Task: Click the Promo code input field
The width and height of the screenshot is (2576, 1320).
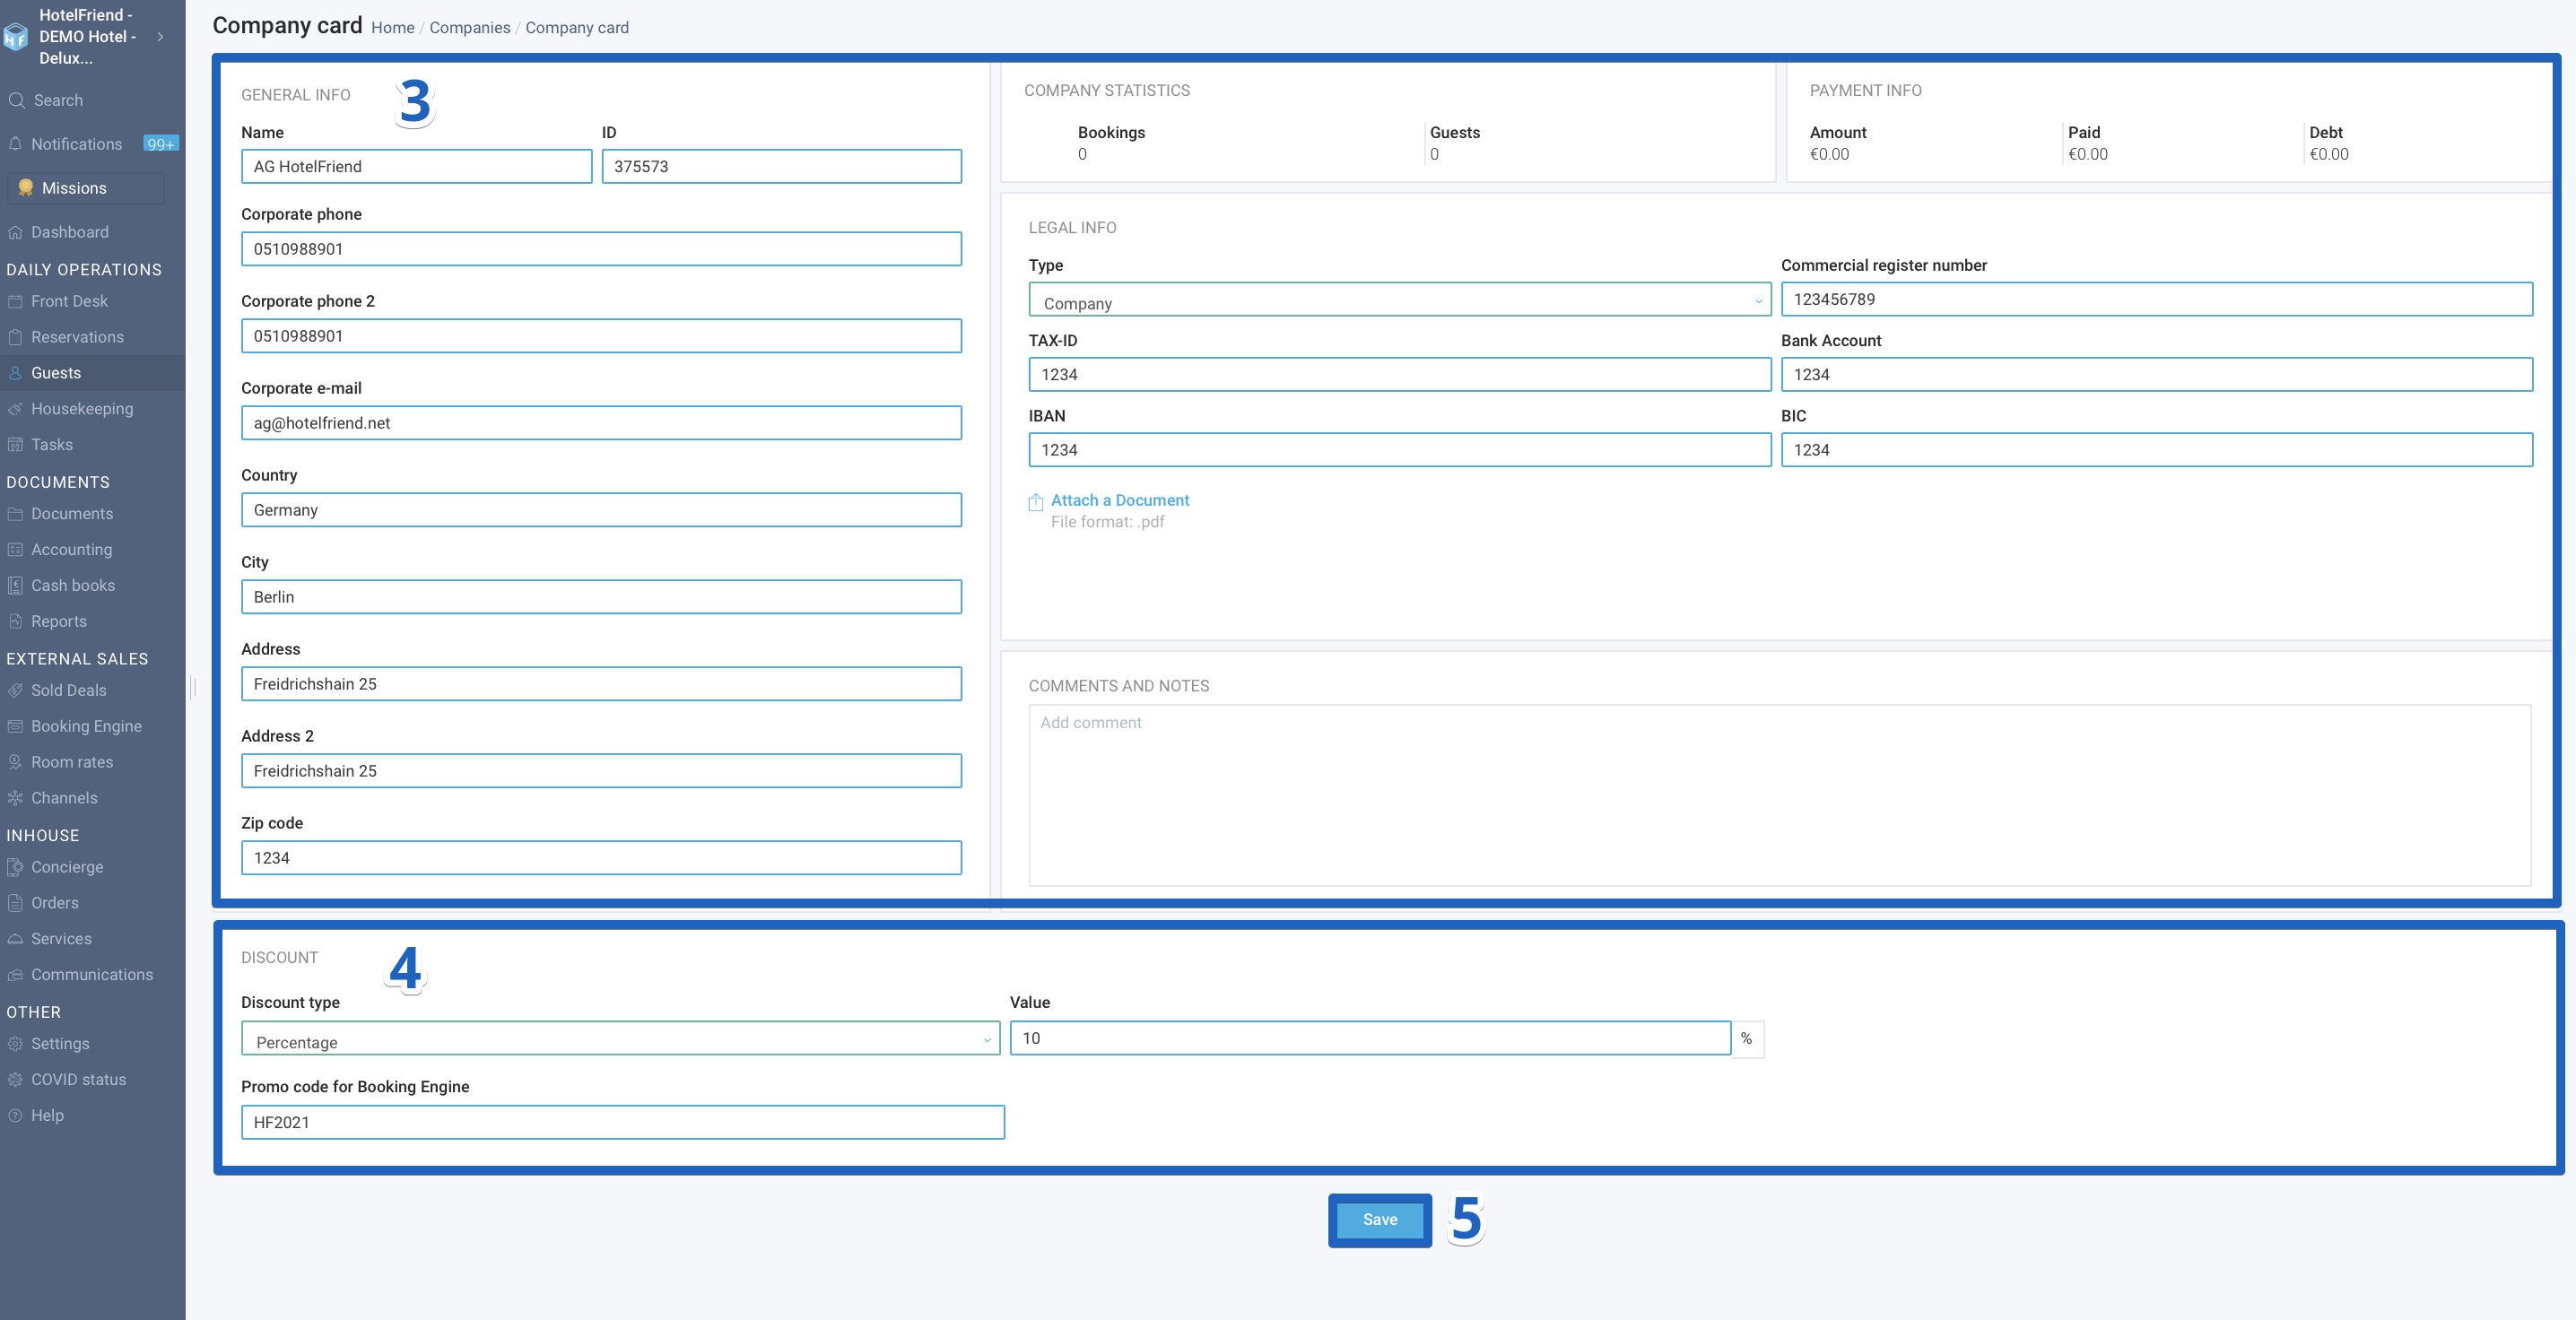Action: click(x=622, y=1123)
